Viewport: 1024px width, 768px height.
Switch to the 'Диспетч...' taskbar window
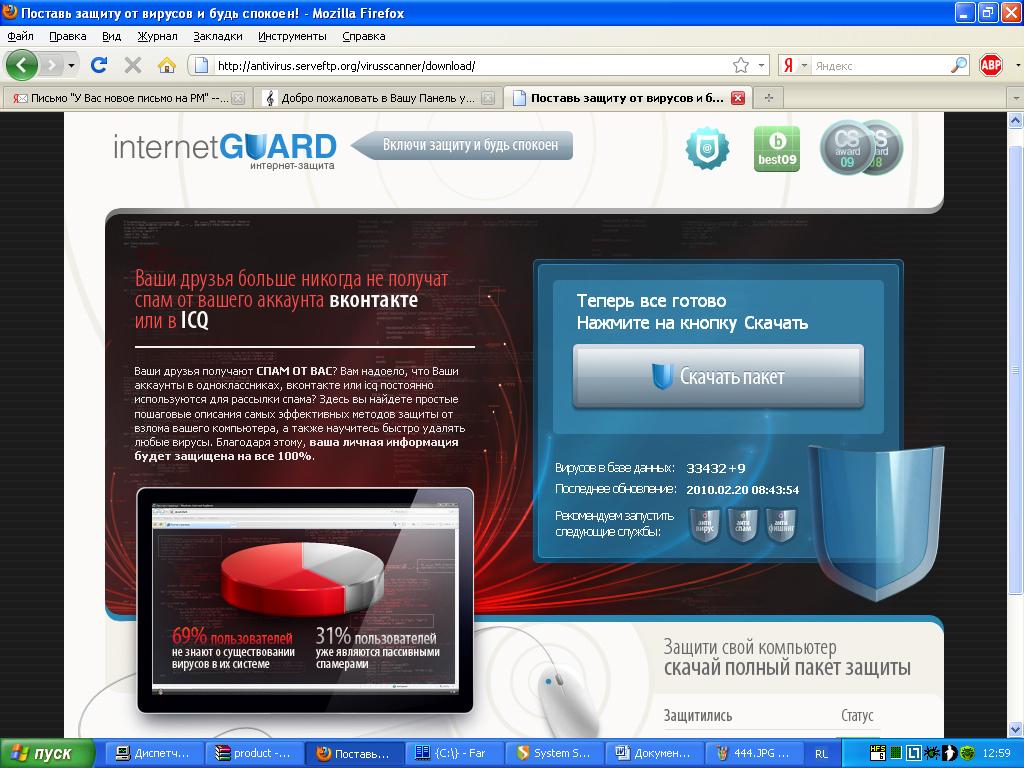point(153,753)
